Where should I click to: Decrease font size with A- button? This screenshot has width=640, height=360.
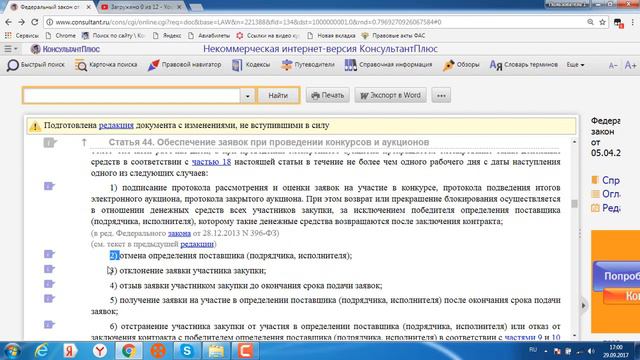click(613, 65)
